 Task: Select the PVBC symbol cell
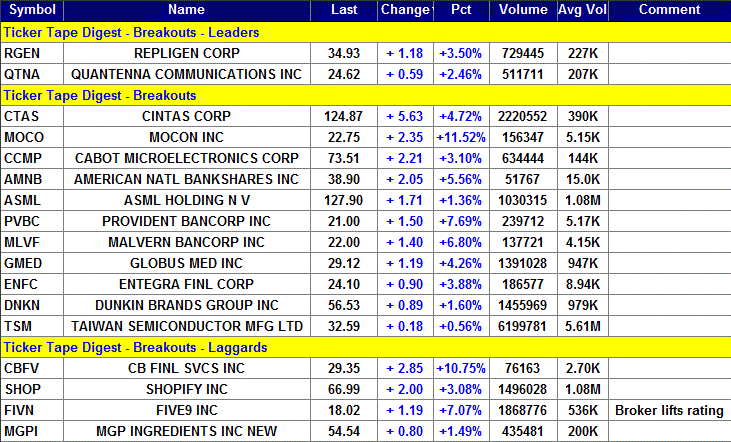(32, 221)
